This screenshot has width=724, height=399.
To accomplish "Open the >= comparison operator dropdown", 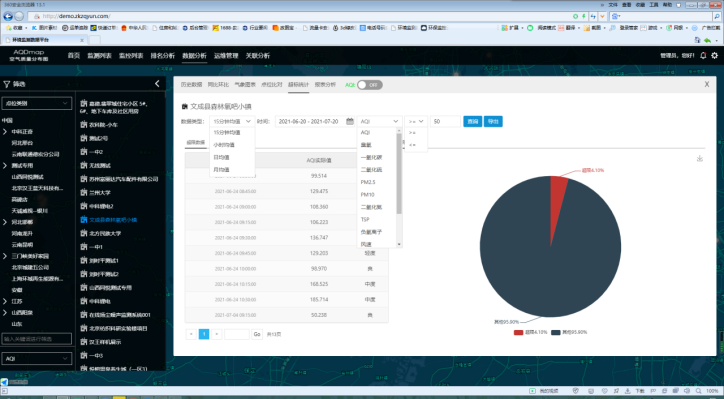I will tap(416, 121).
